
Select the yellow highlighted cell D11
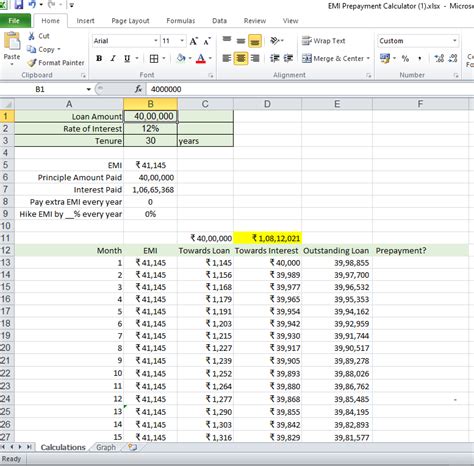(x=267, y=238)
